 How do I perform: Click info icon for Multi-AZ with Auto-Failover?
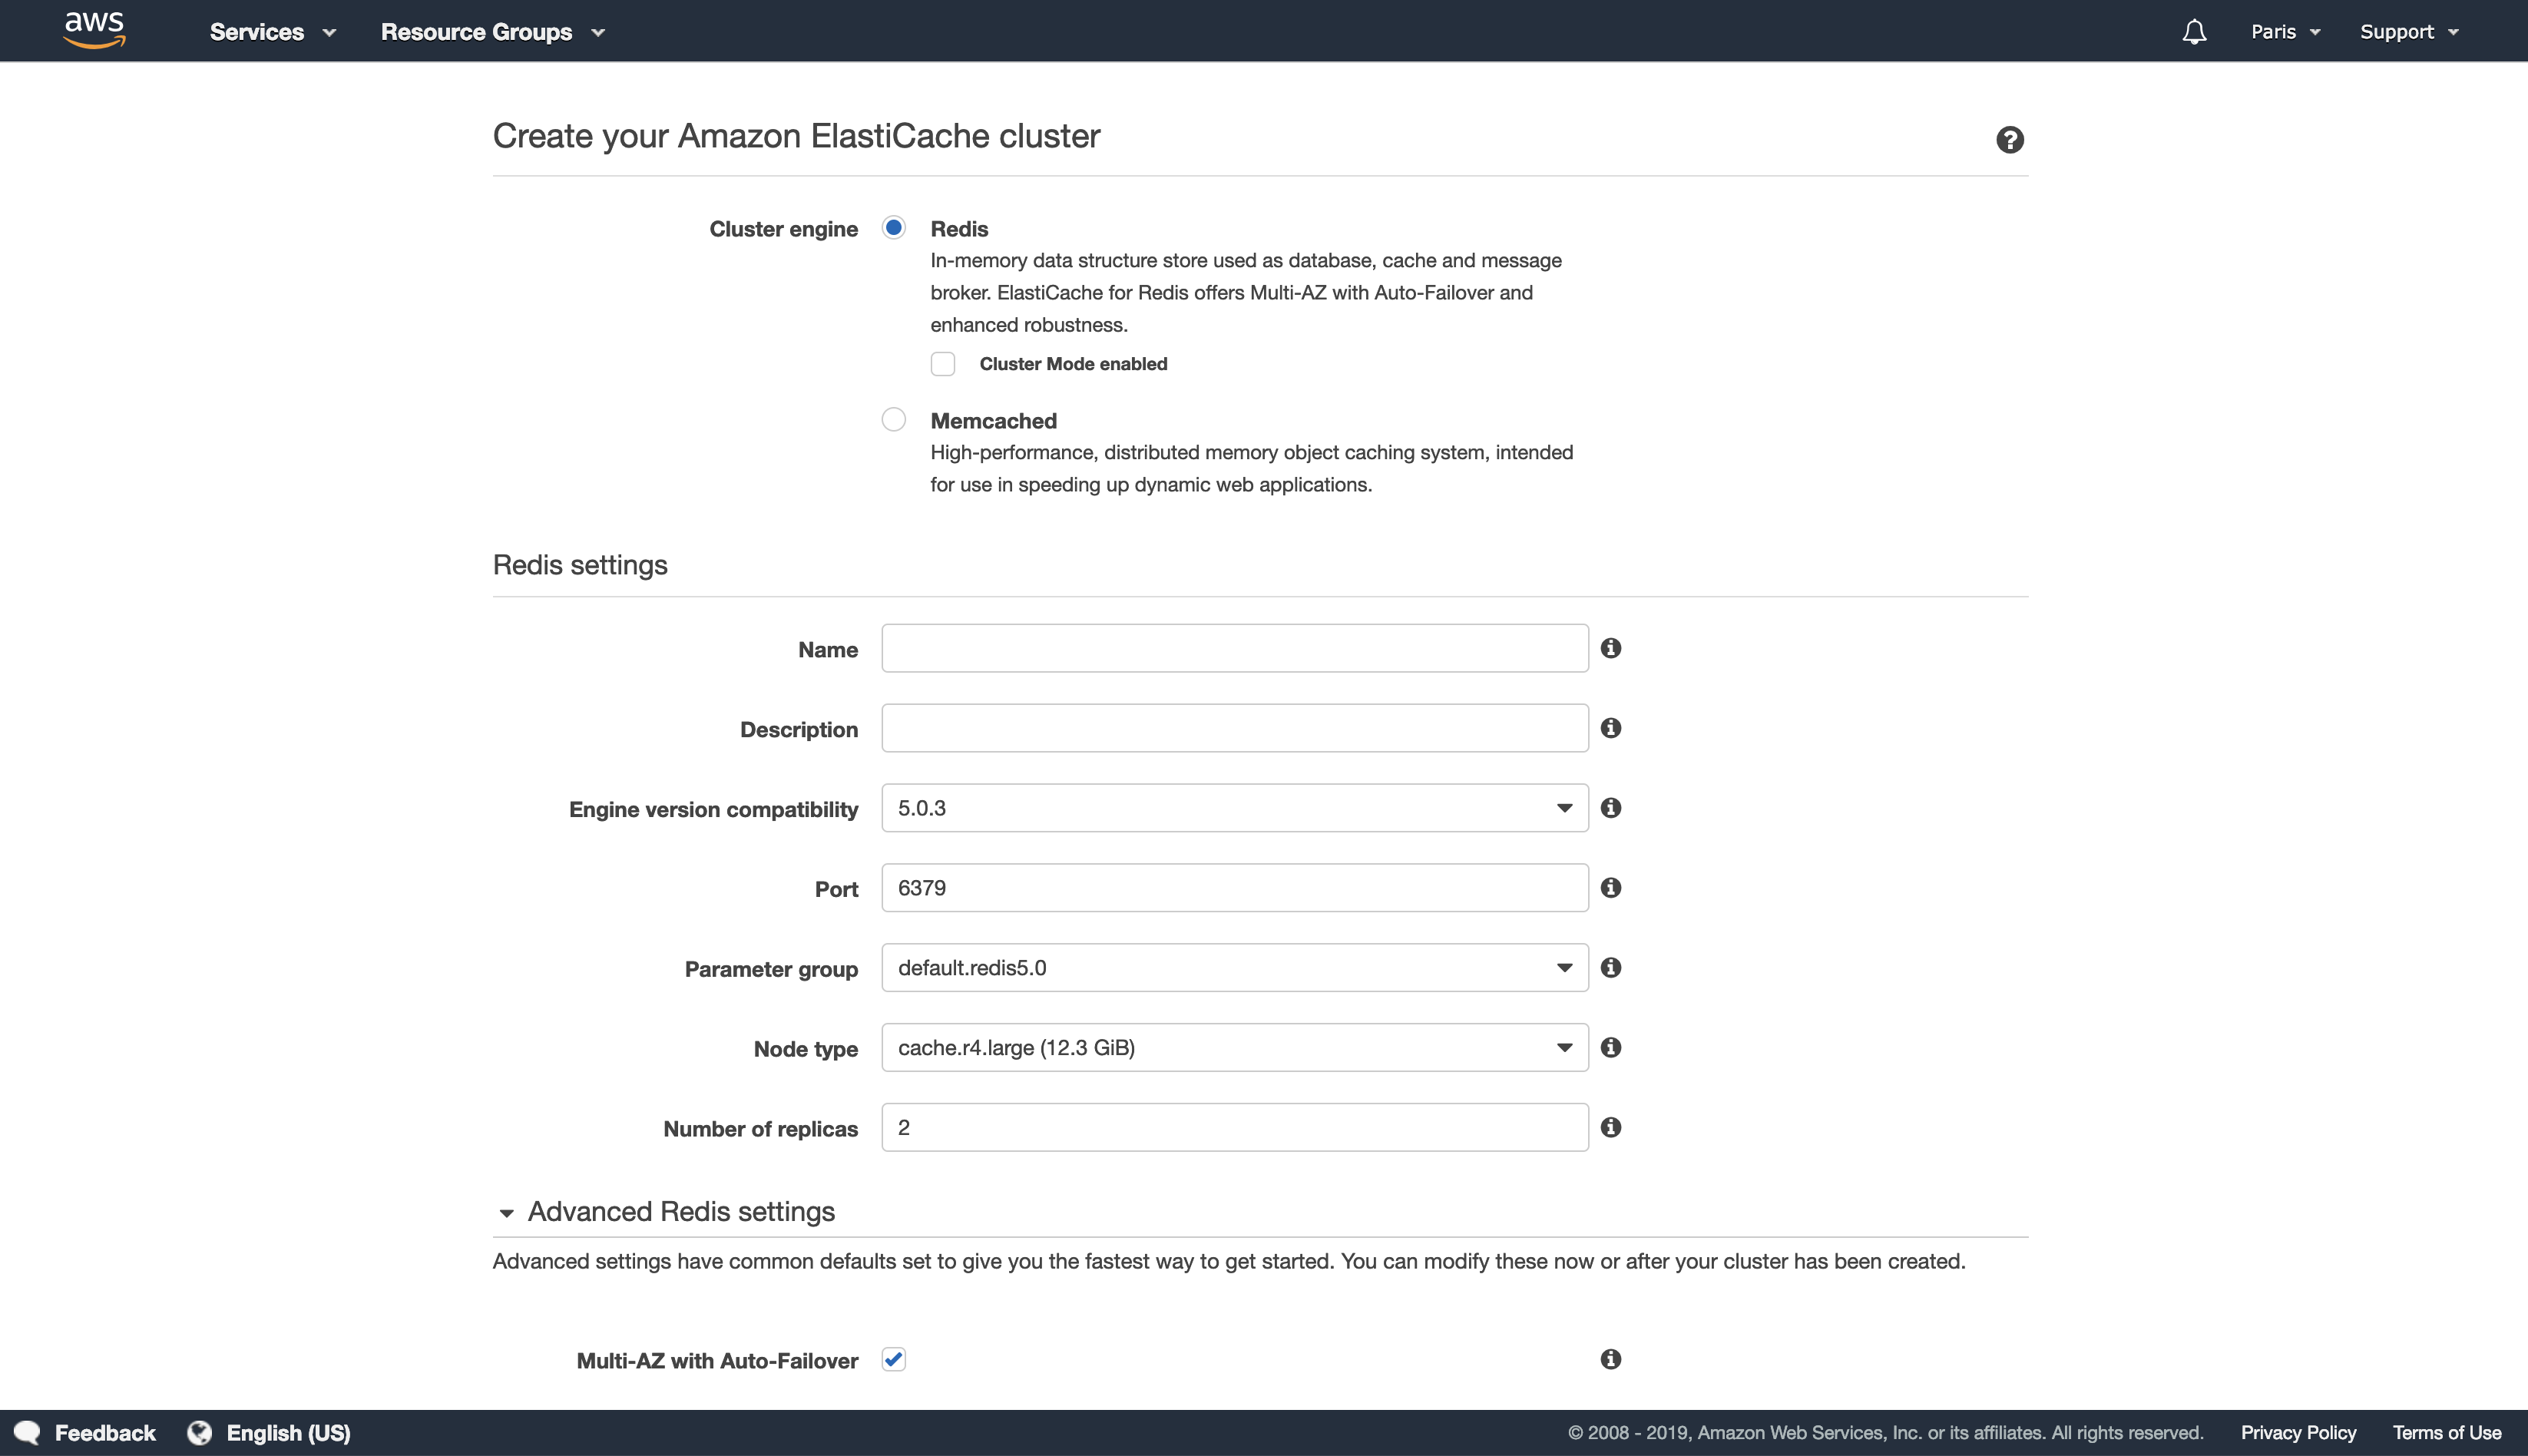(1610, 1359)
